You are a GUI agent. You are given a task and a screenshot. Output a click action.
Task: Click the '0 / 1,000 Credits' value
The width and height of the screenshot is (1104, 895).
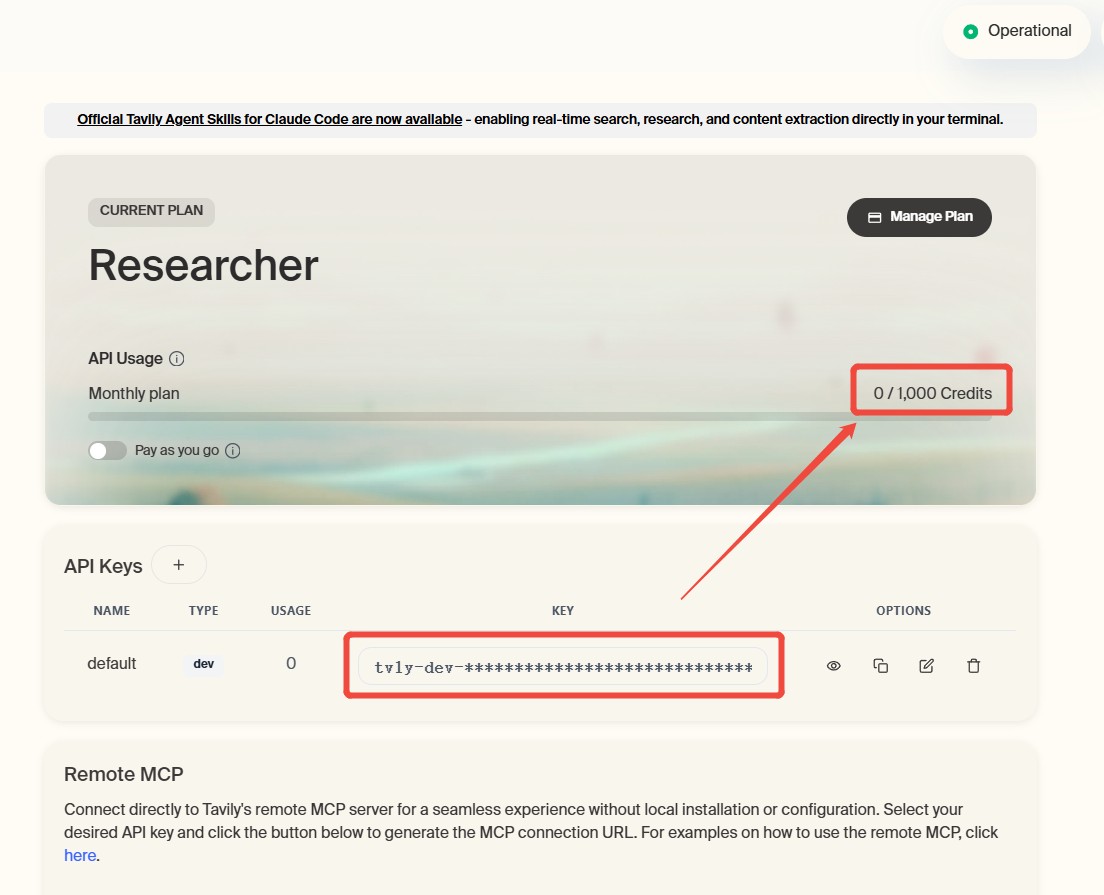pos(932,394)
